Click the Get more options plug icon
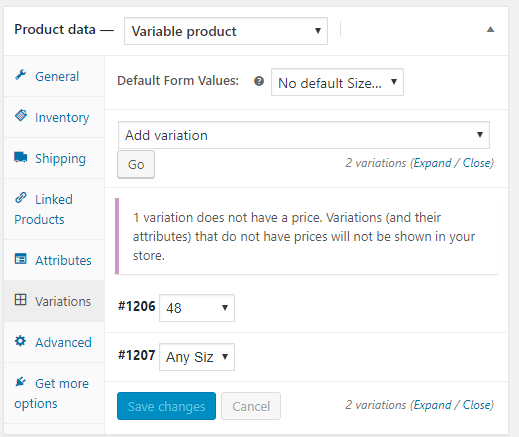519x437 pixels. [x=21, y=382]
